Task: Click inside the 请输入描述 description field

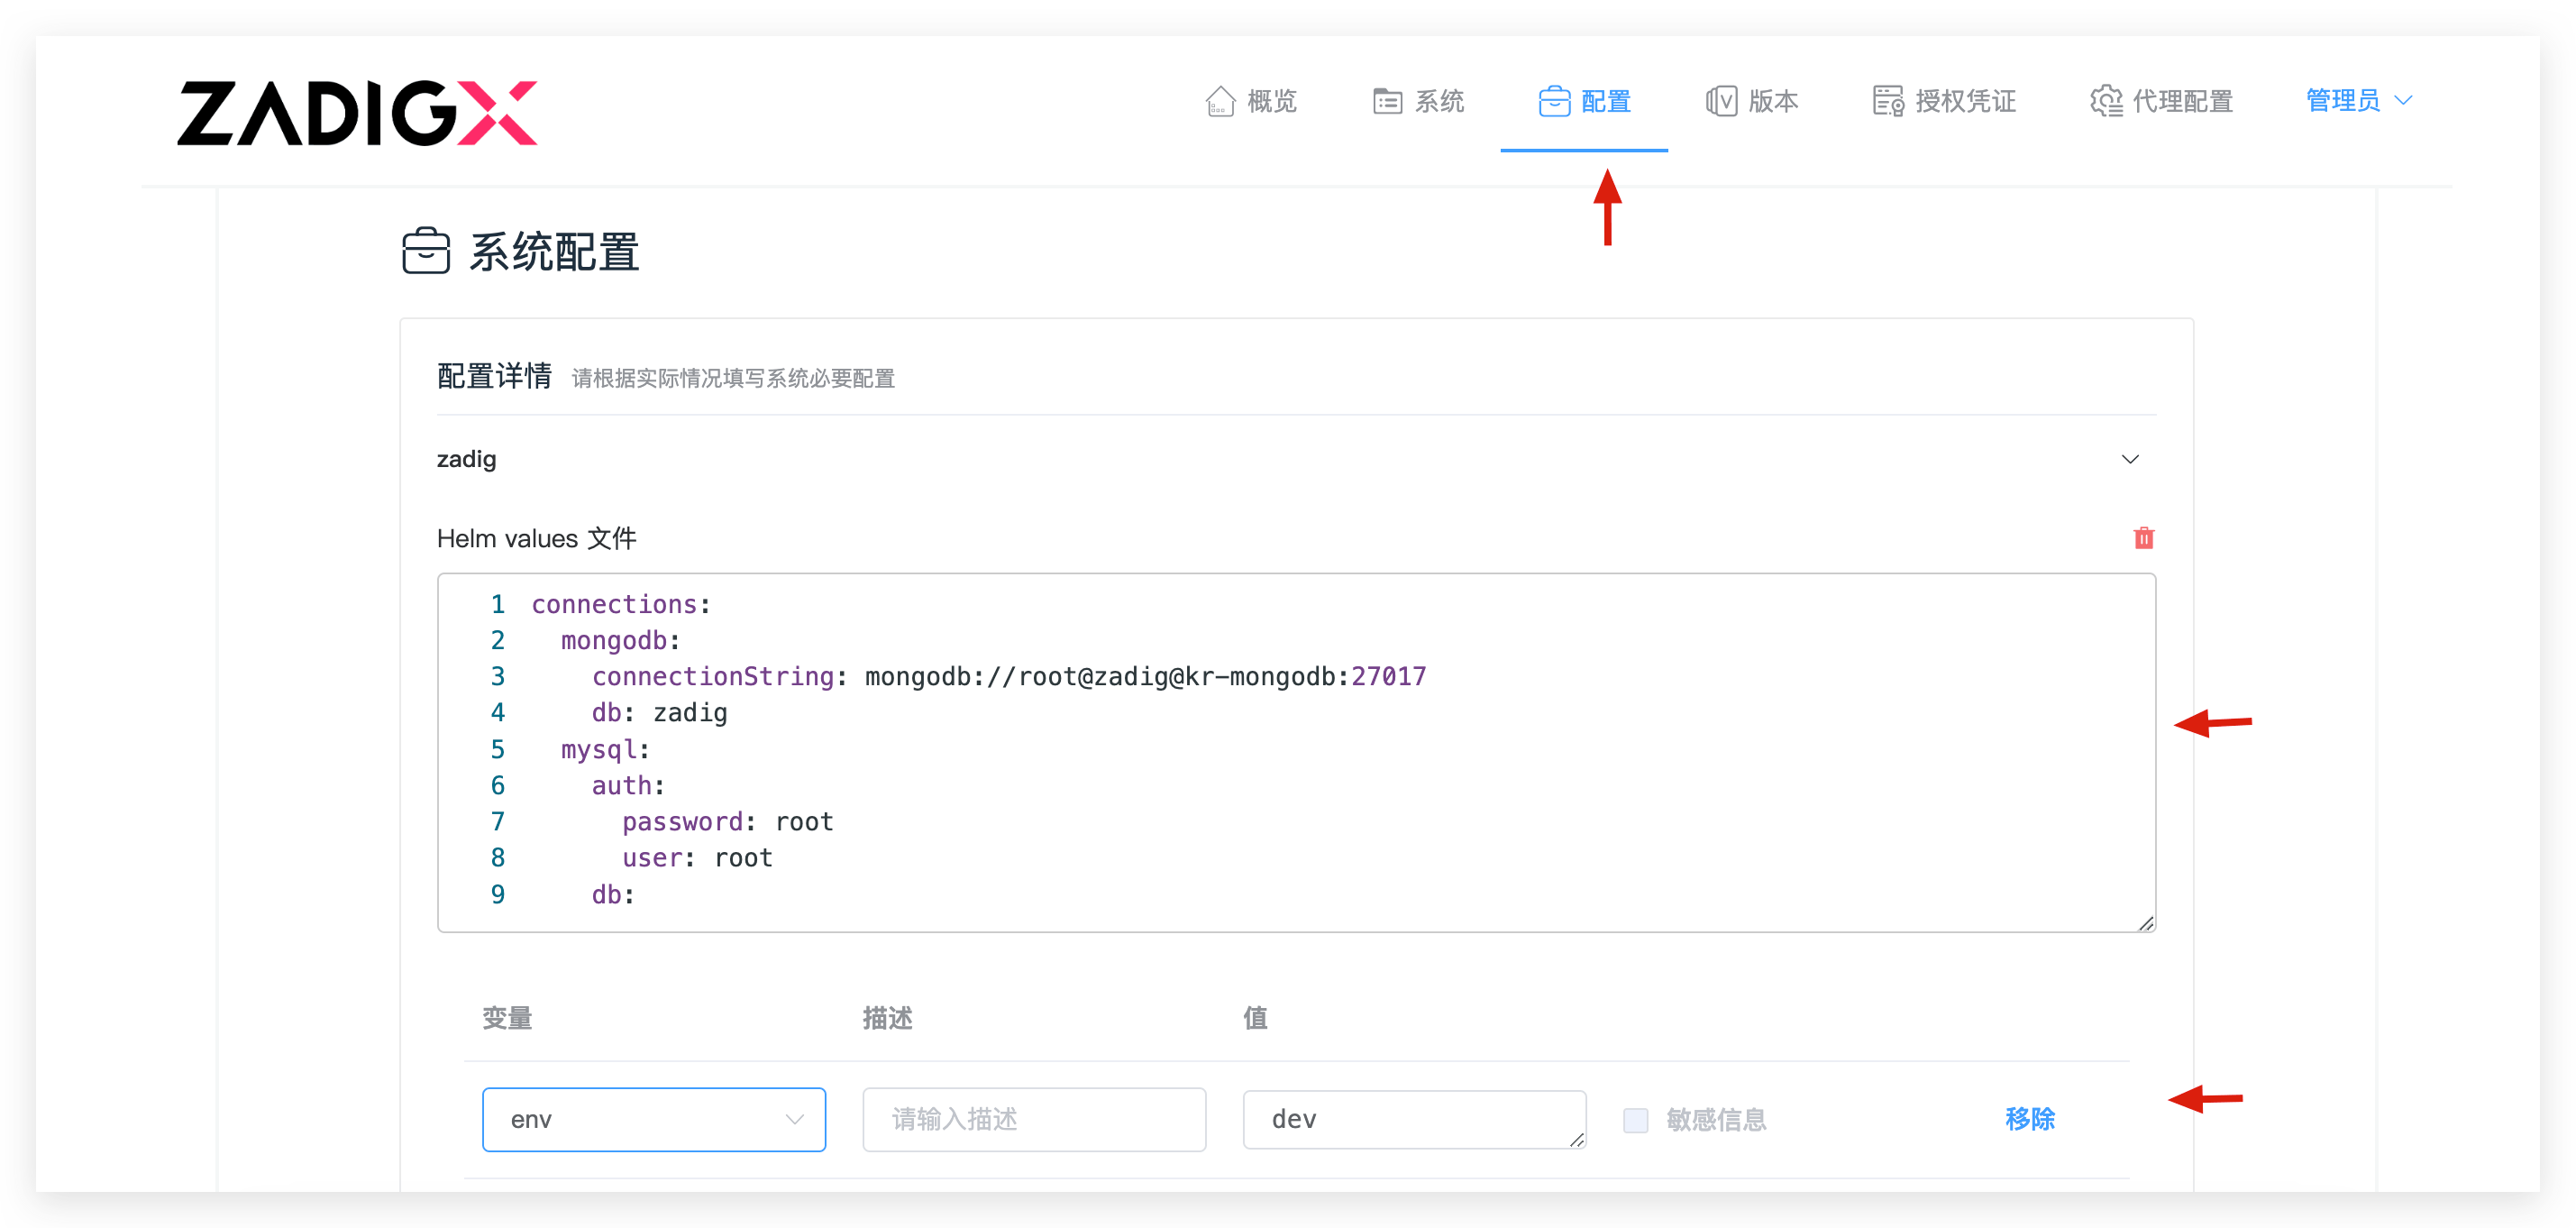Action: [x=1034, y=1120]
